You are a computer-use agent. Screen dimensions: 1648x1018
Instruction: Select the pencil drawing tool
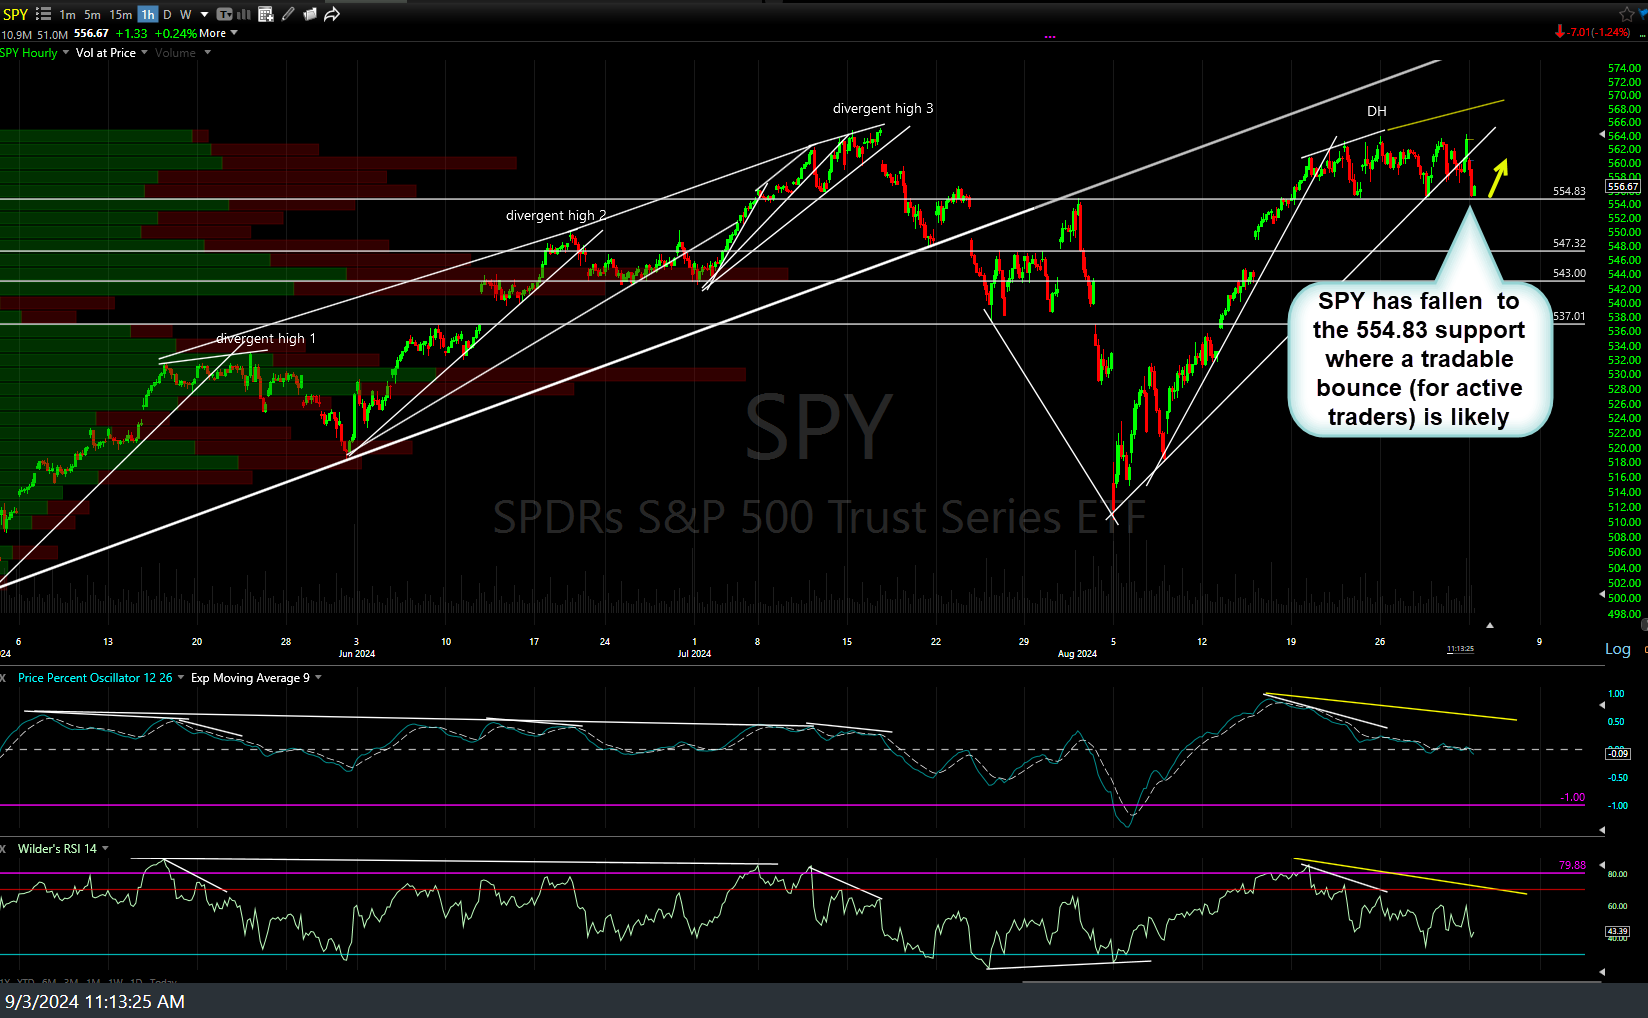[288, 14]
